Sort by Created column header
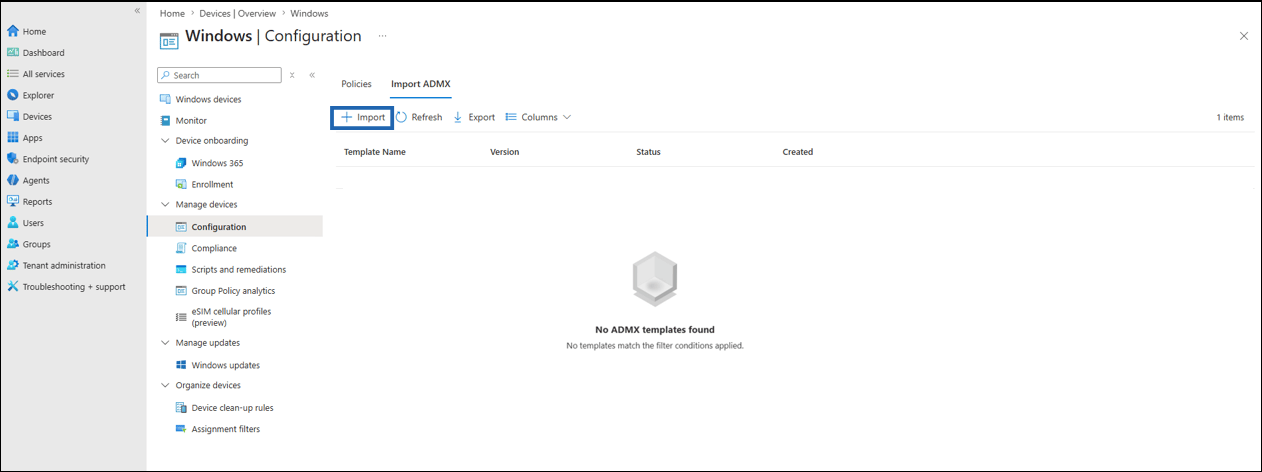This screenshot has height=472, width=1262. click(x=798, y=152)
